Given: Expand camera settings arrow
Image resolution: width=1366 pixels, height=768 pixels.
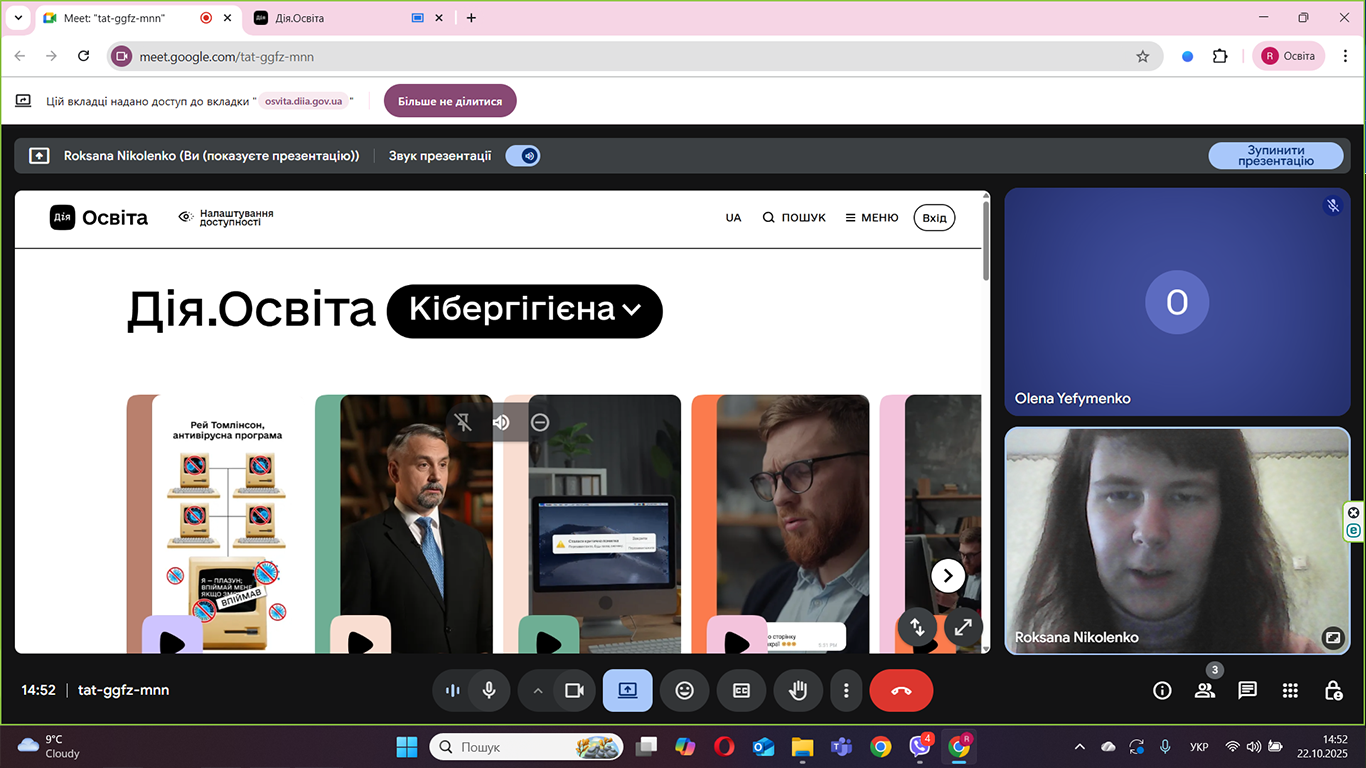Looking at the screenshot, I should coord(538,690).
